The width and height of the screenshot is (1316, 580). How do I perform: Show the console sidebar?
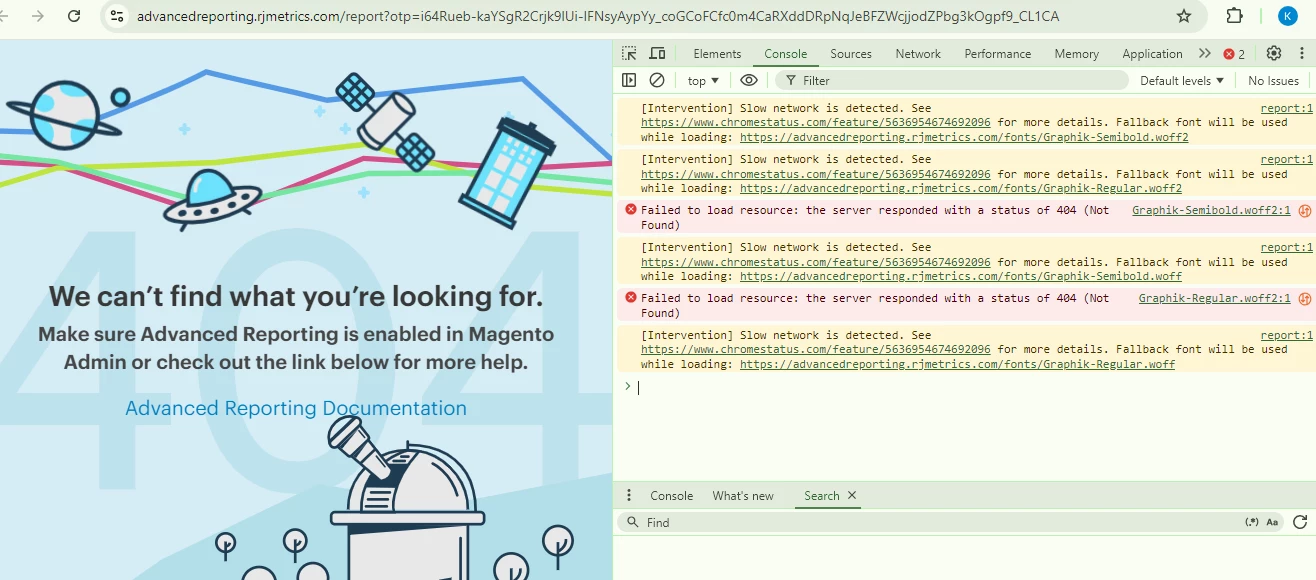[x=629, y=80]
